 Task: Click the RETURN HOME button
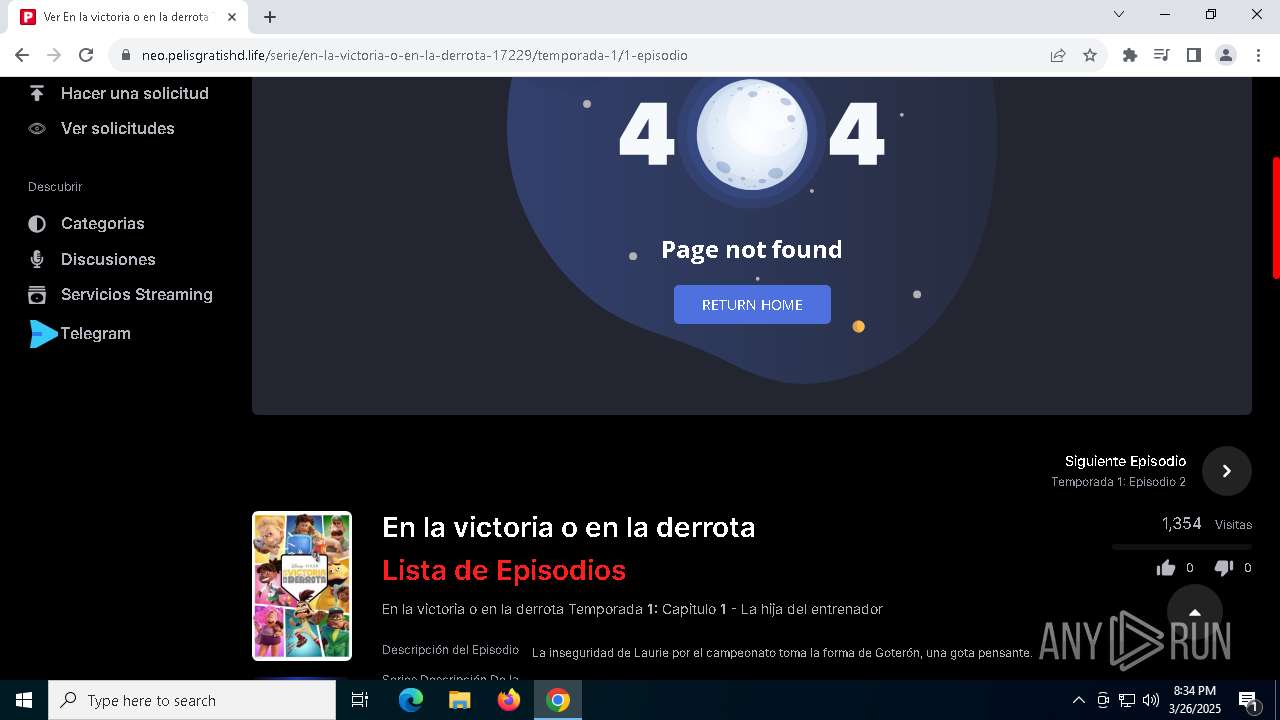(752, 305)
